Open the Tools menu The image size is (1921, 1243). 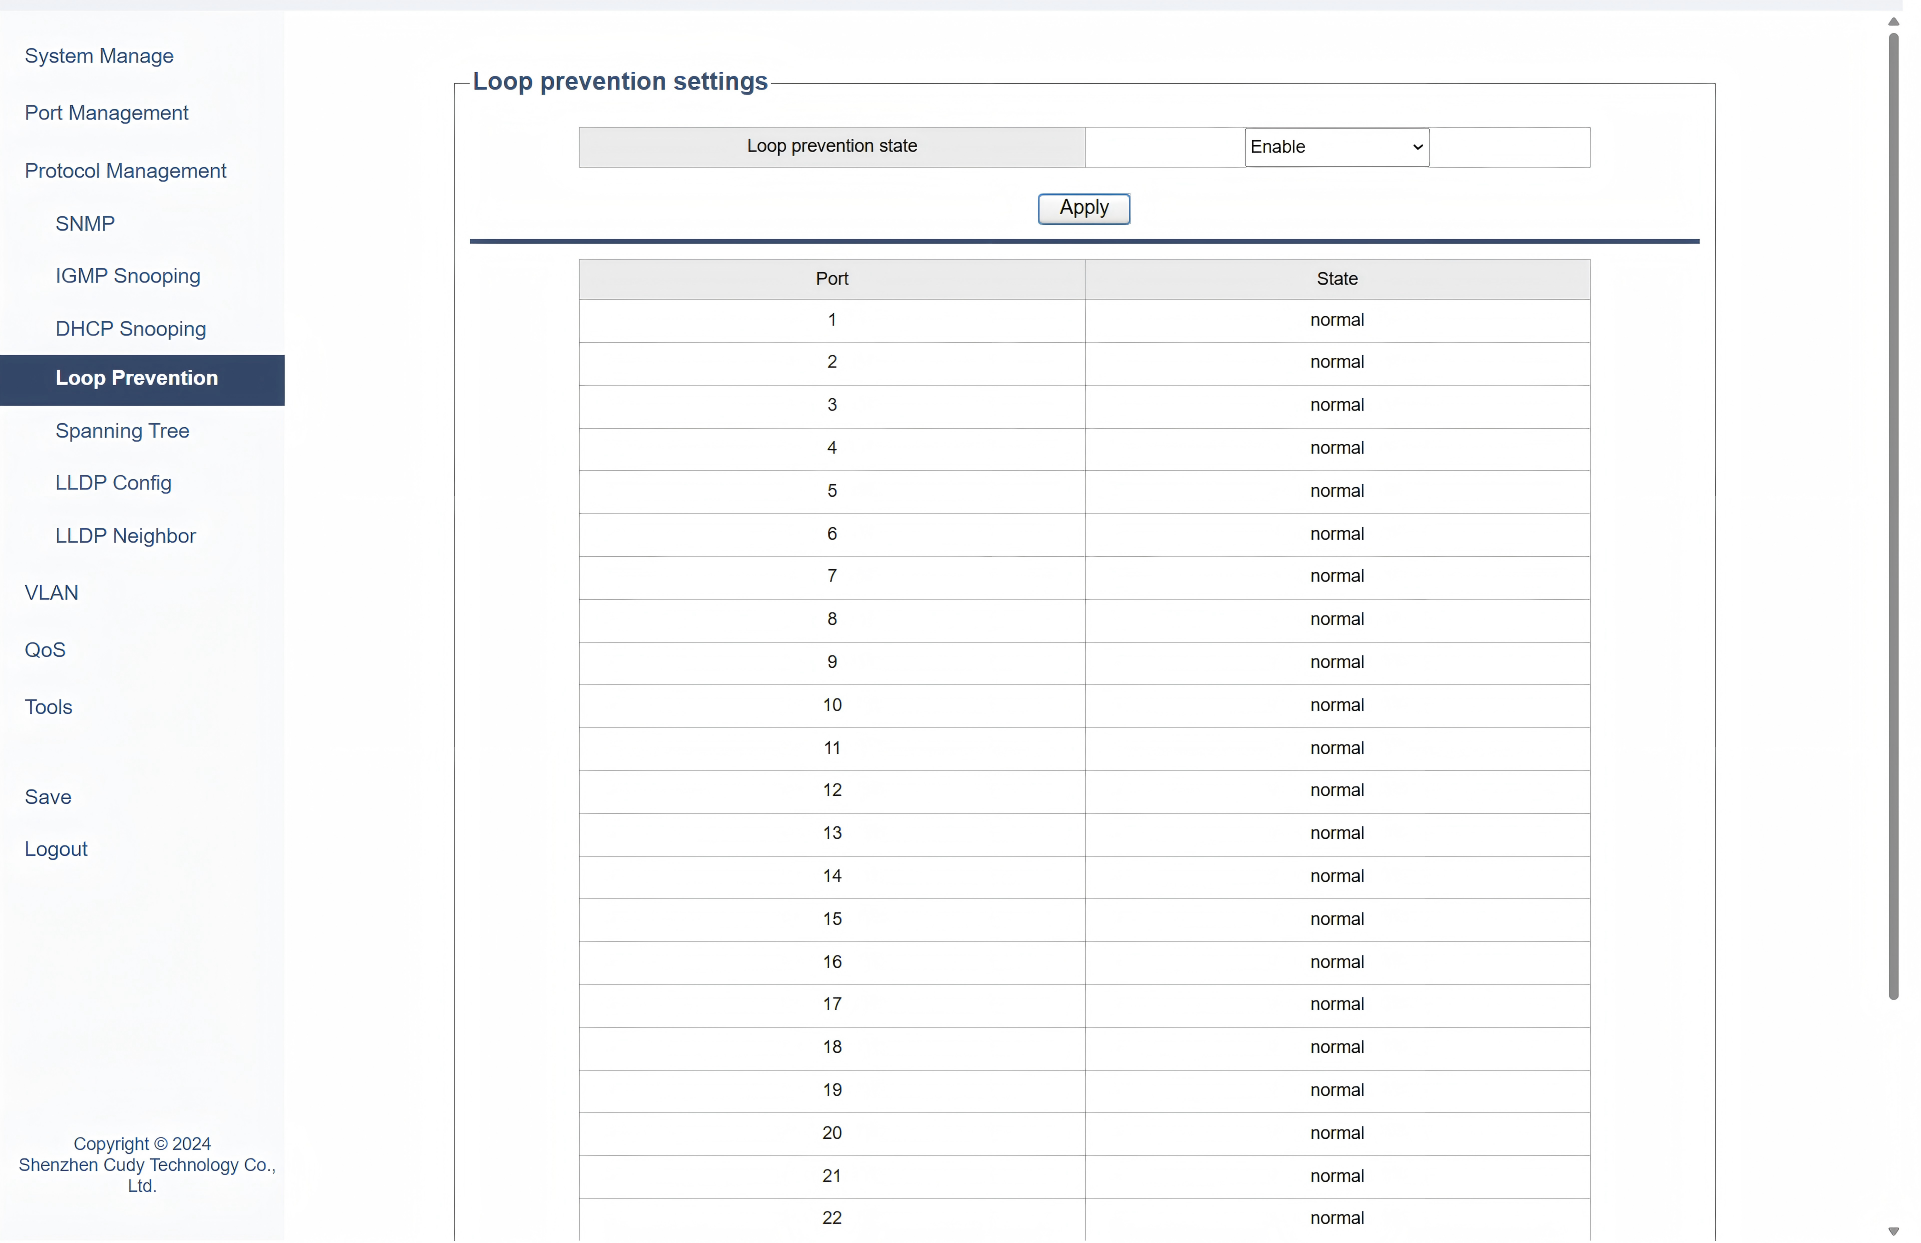click(x=48, y=707)
